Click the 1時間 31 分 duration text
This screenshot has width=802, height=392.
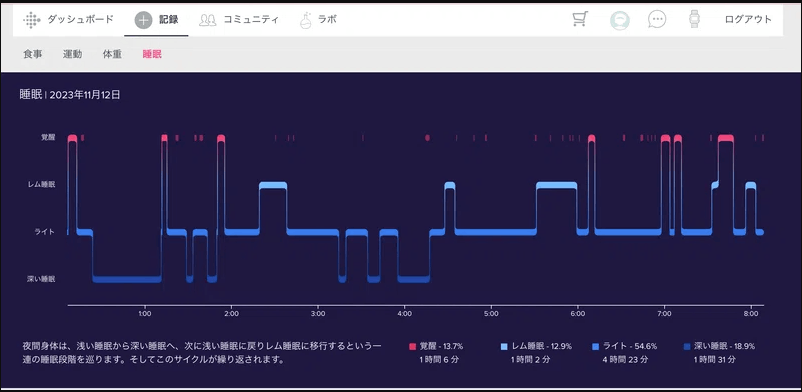click(715, 360)
